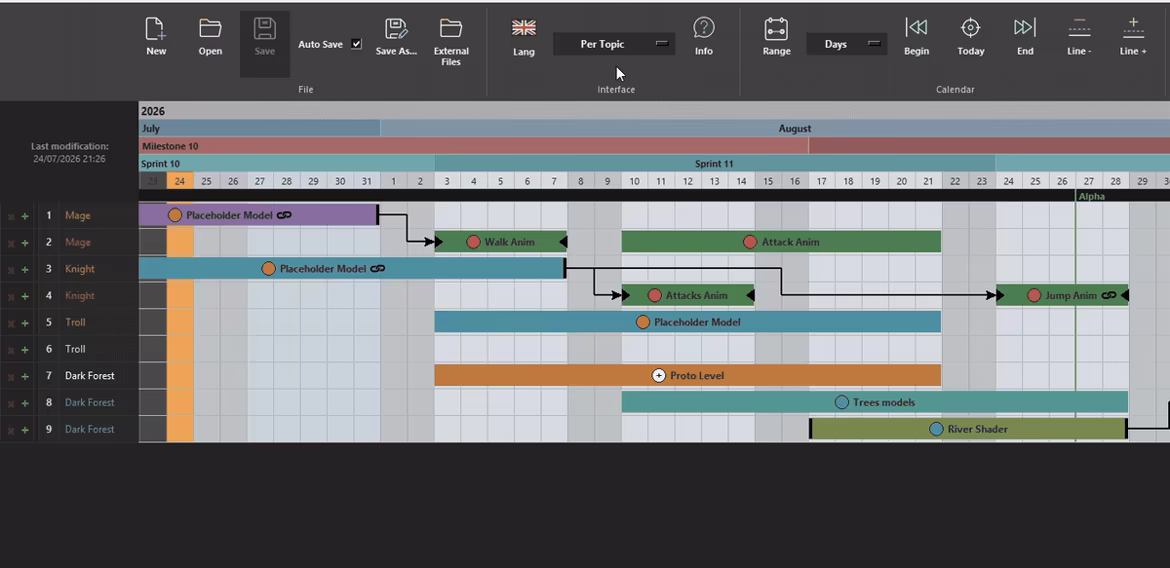Click the plus circle on Proto Level task

659,375
